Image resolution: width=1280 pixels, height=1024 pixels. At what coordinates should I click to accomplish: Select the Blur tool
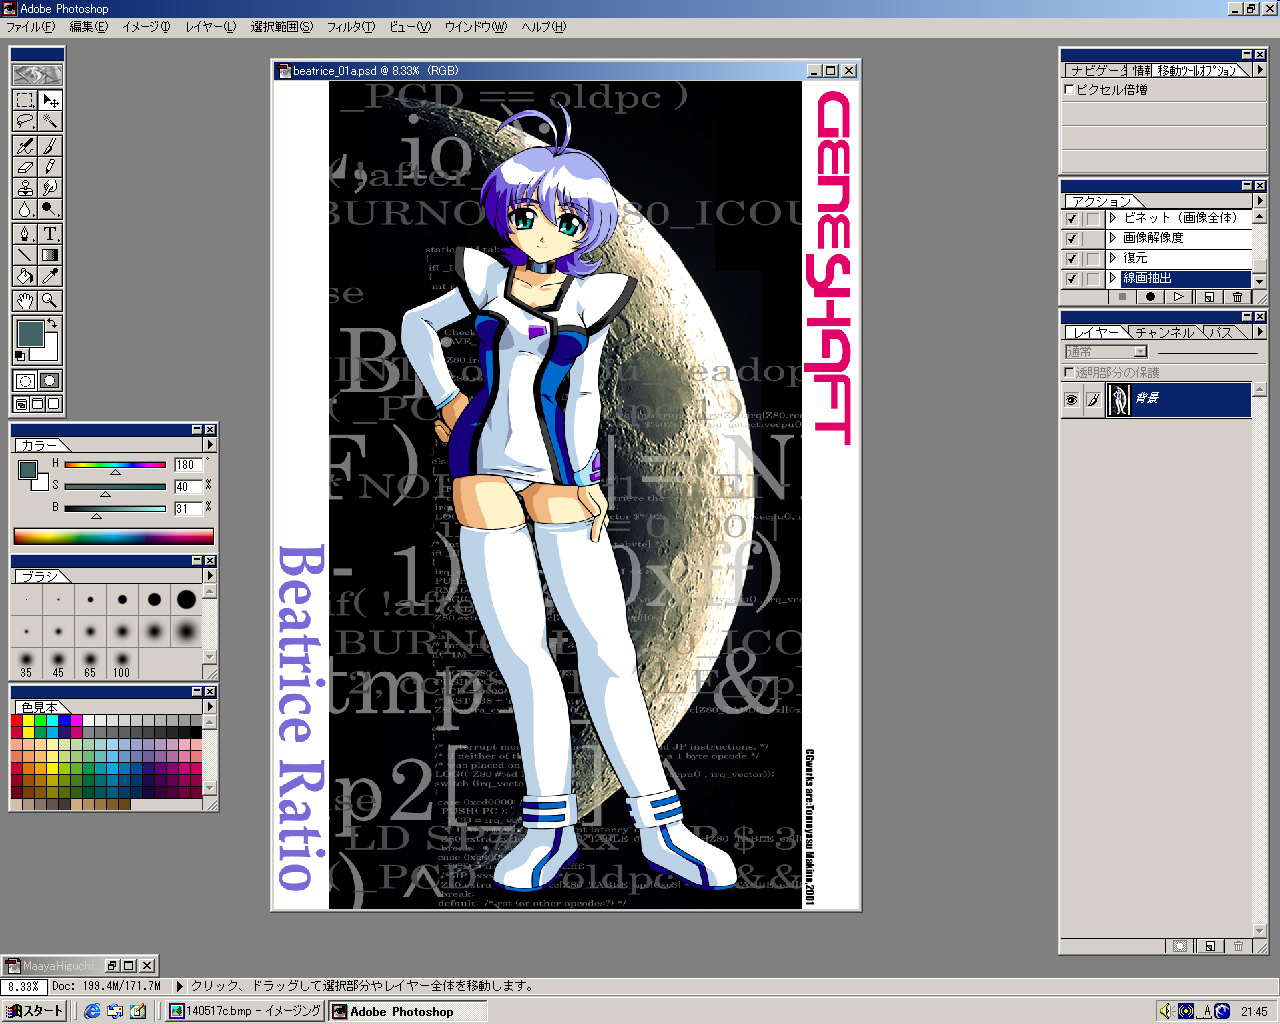[25, 209]
